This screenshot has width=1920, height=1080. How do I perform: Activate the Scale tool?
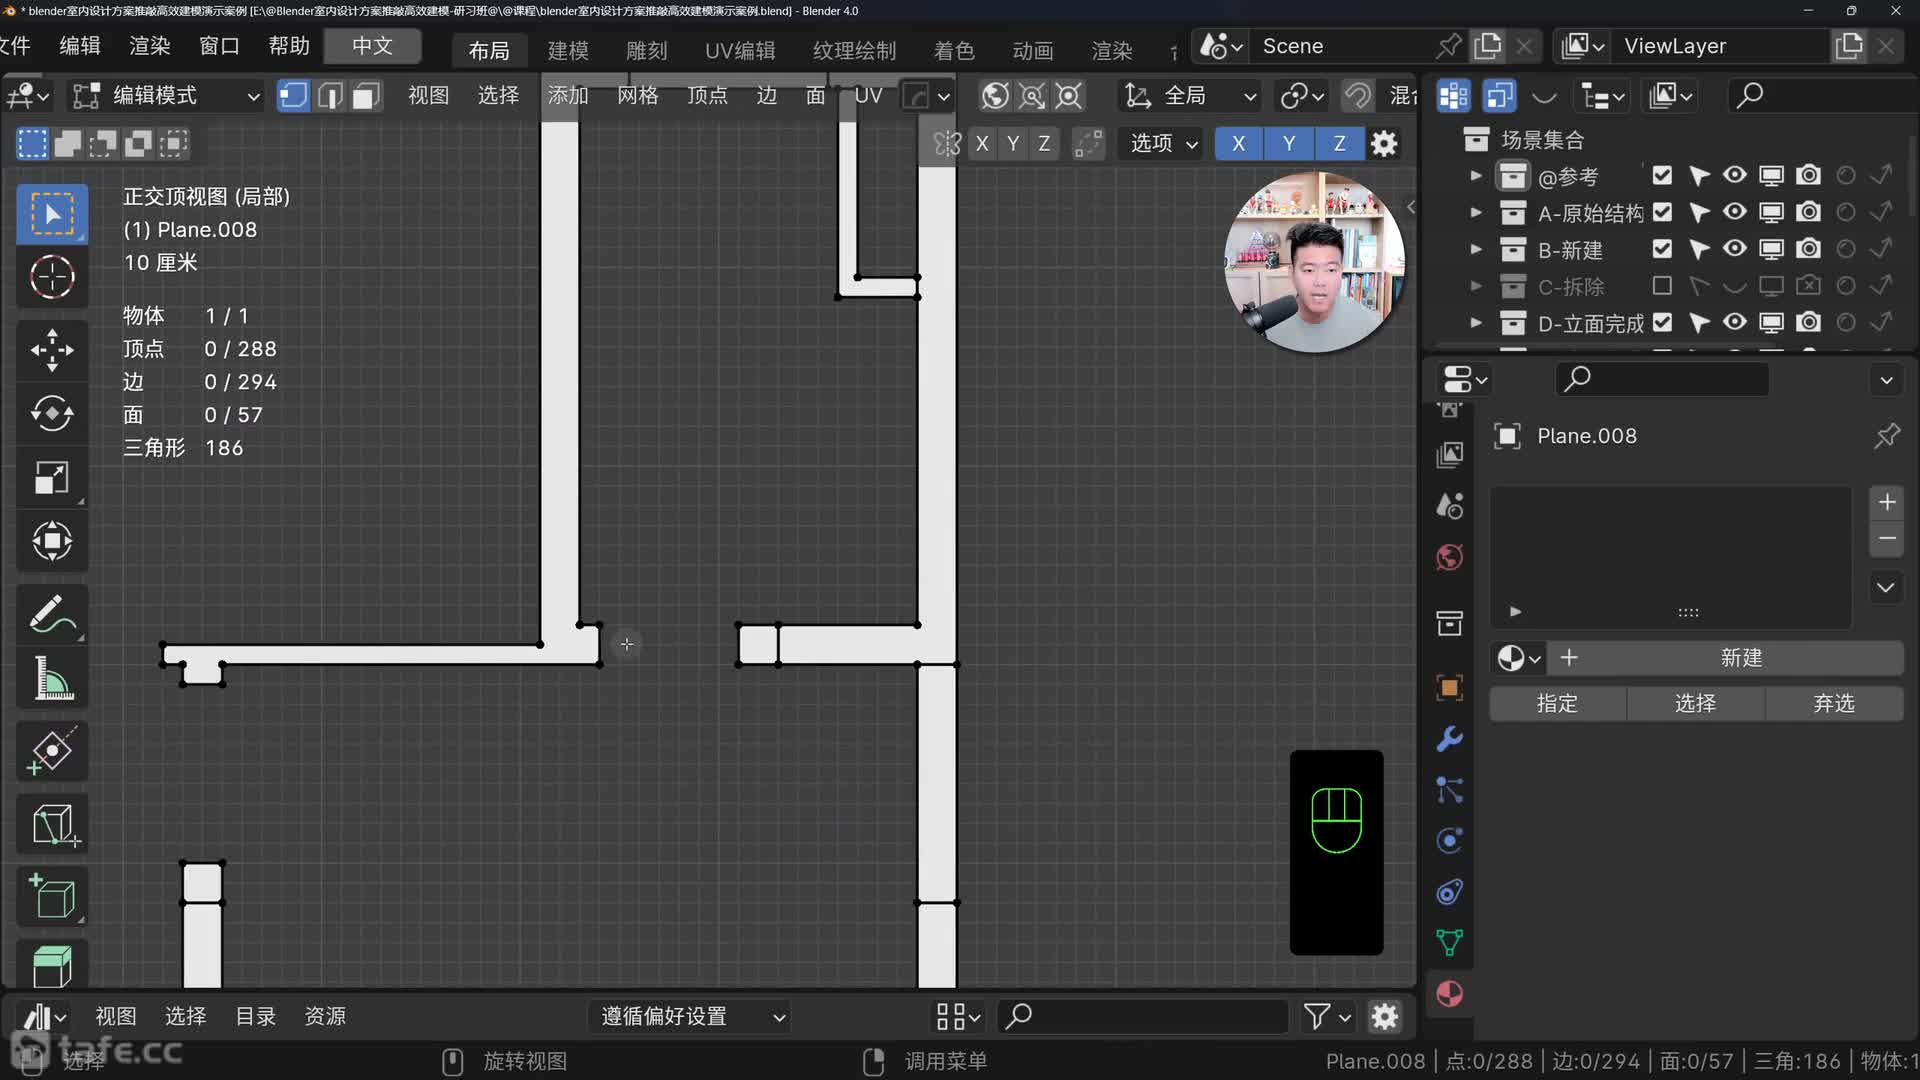click(x=52, y=477)
